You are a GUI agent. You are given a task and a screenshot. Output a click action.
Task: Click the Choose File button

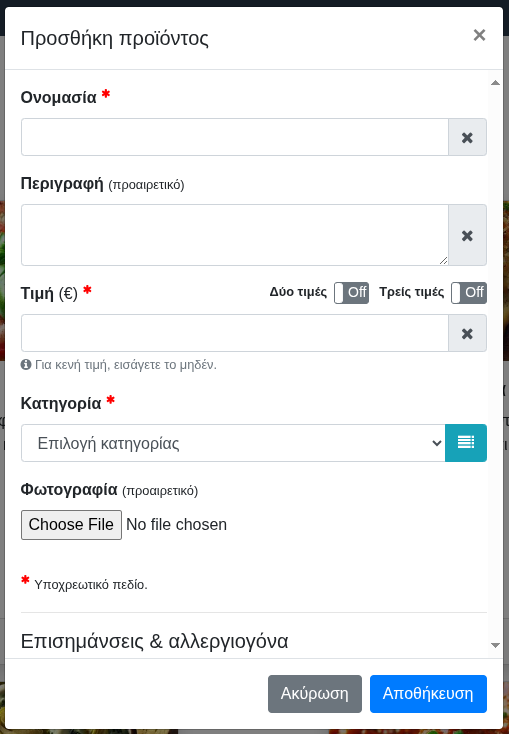click(x=71, y=525)
